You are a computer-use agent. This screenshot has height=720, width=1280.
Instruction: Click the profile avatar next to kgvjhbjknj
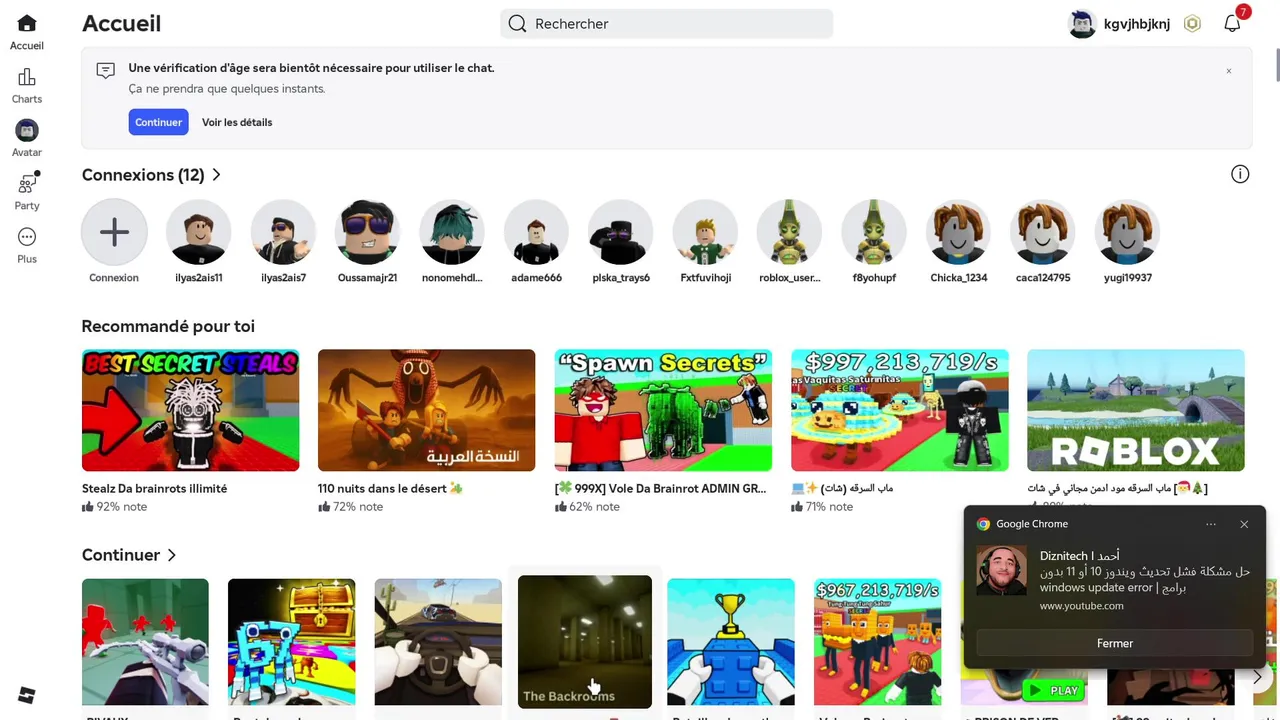pos(1082,24)
